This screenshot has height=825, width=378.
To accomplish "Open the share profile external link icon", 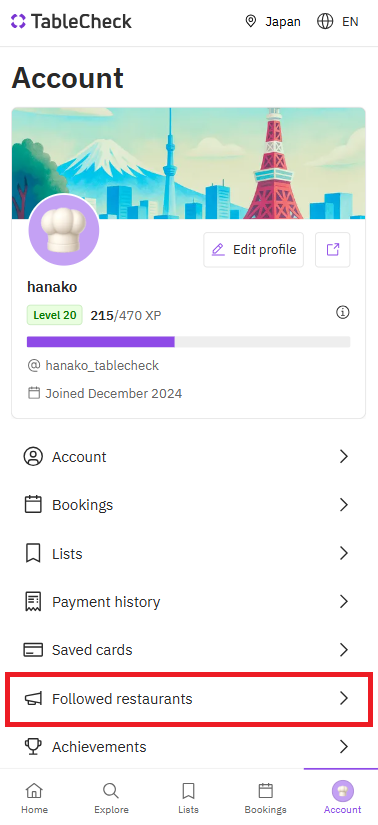I will [332, 249].
